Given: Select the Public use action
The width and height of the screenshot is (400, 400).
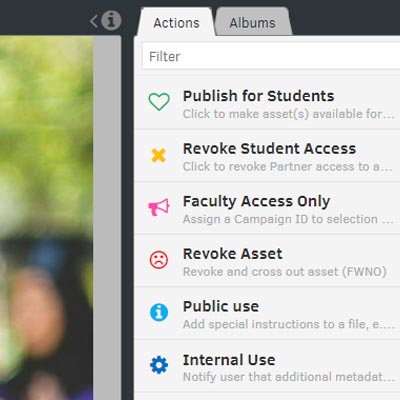Looking at the screenshot, I should [x=267, y=313].
